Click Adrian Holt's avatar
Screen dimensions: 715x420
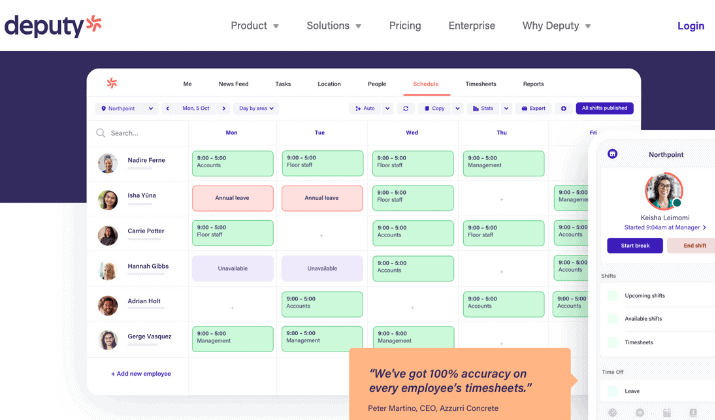[x=108, y=306]
